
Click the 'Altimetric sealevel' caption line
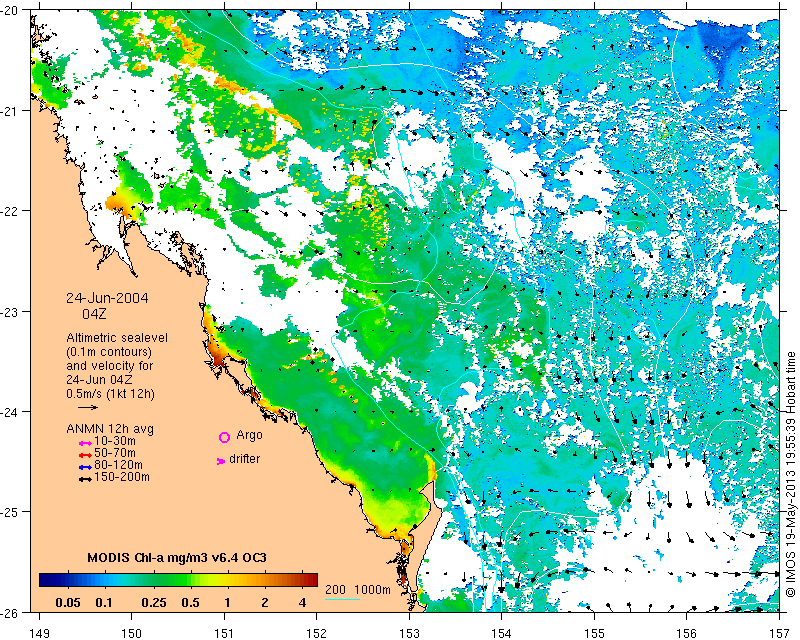(117, 338)
